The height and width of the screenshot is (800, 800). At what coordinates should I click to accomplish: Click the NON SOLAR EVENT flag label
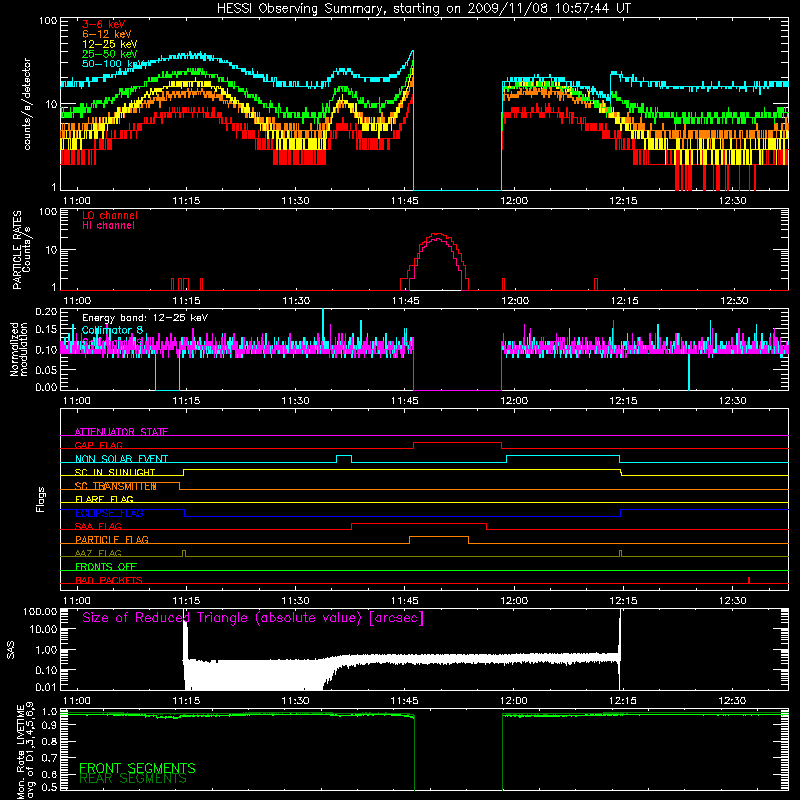point(121,459)
